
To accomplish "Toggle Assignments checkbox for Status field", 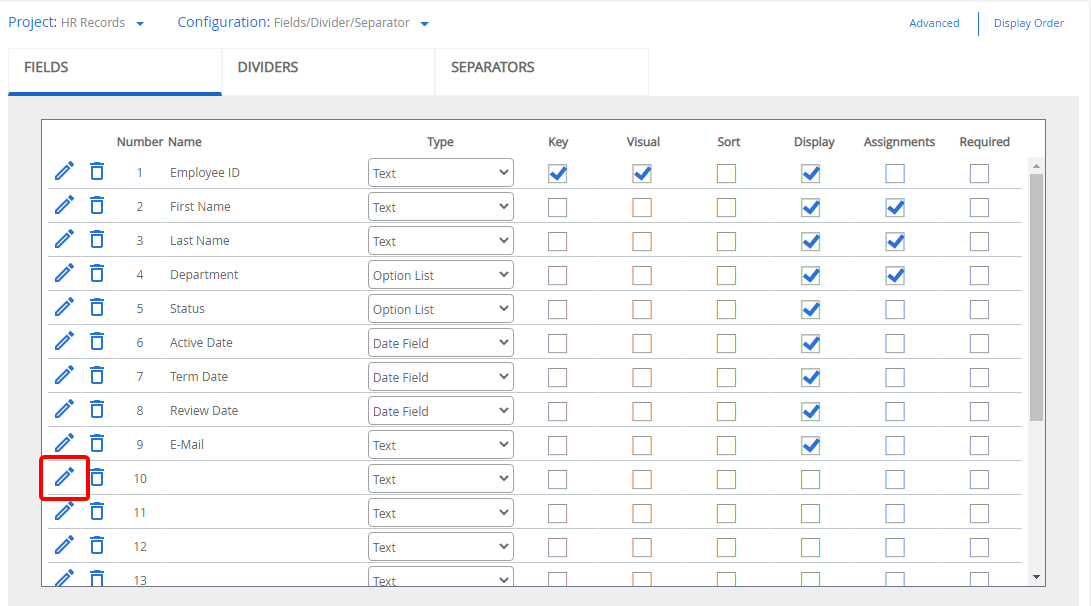I will click(x=895, y=309).
